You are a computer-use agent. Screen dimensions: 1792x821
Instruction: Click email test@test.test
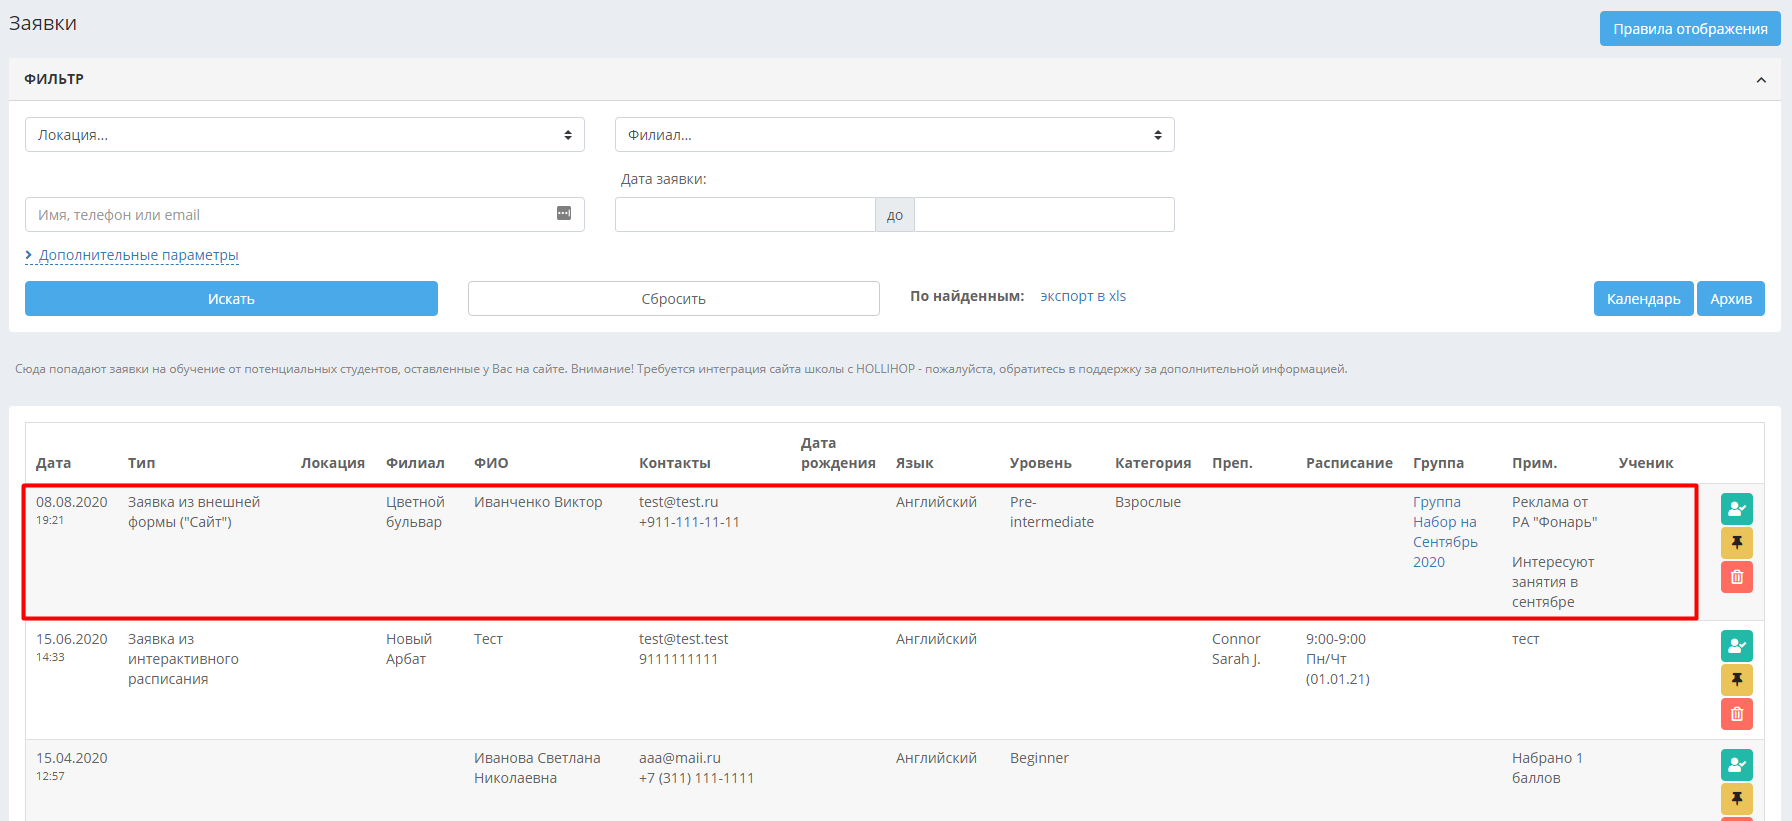tap(684, 639)
